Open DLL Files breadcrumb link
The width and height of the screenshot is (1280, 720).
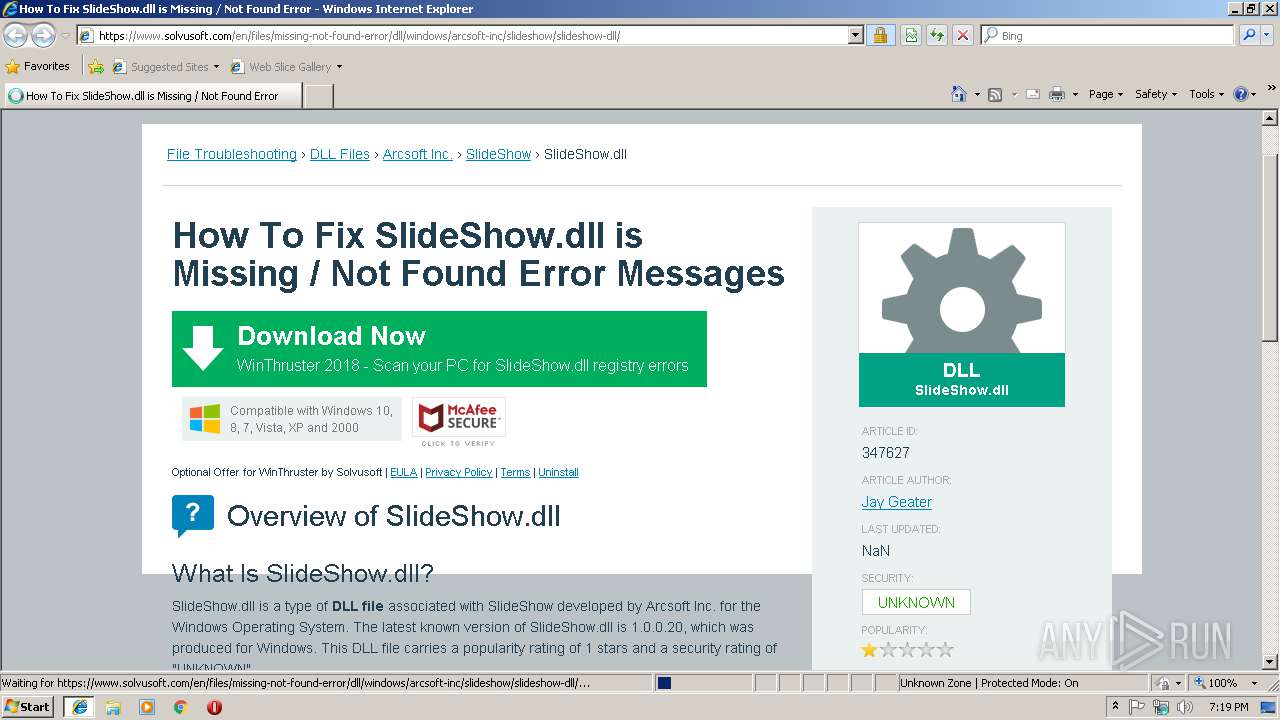340,154
